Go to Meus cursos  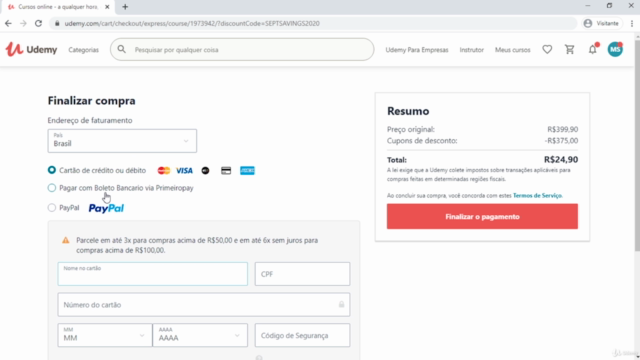pyautogui.click(x=513, y=50)
